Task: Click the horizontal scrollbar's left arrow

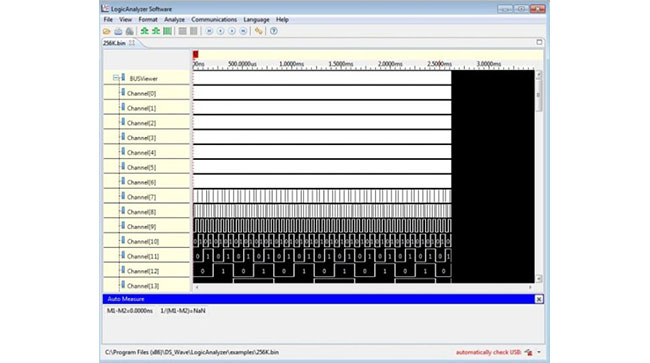Action: pos(197,287)
